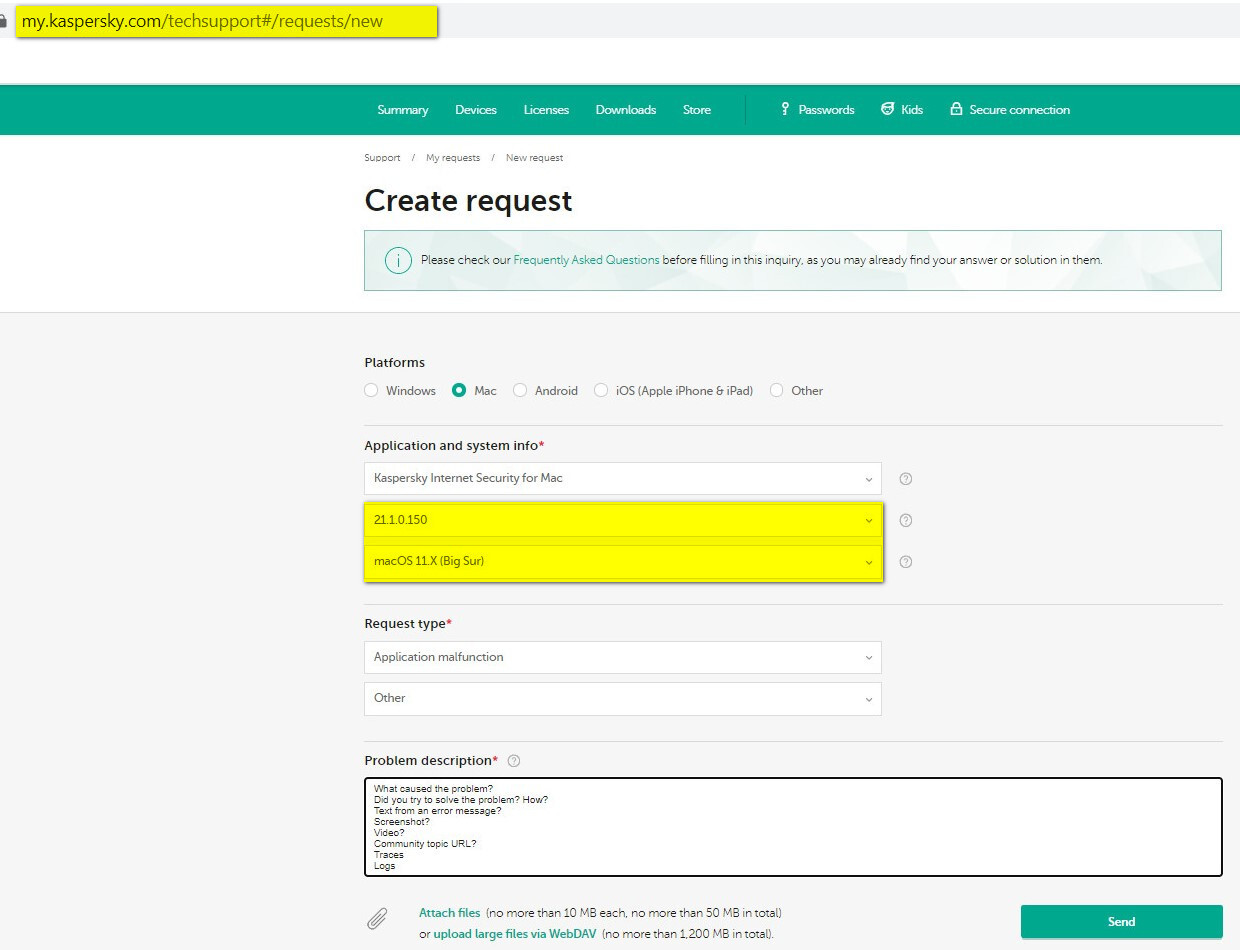Click the Request type label
1240x950 pixels.
point(405,624)
